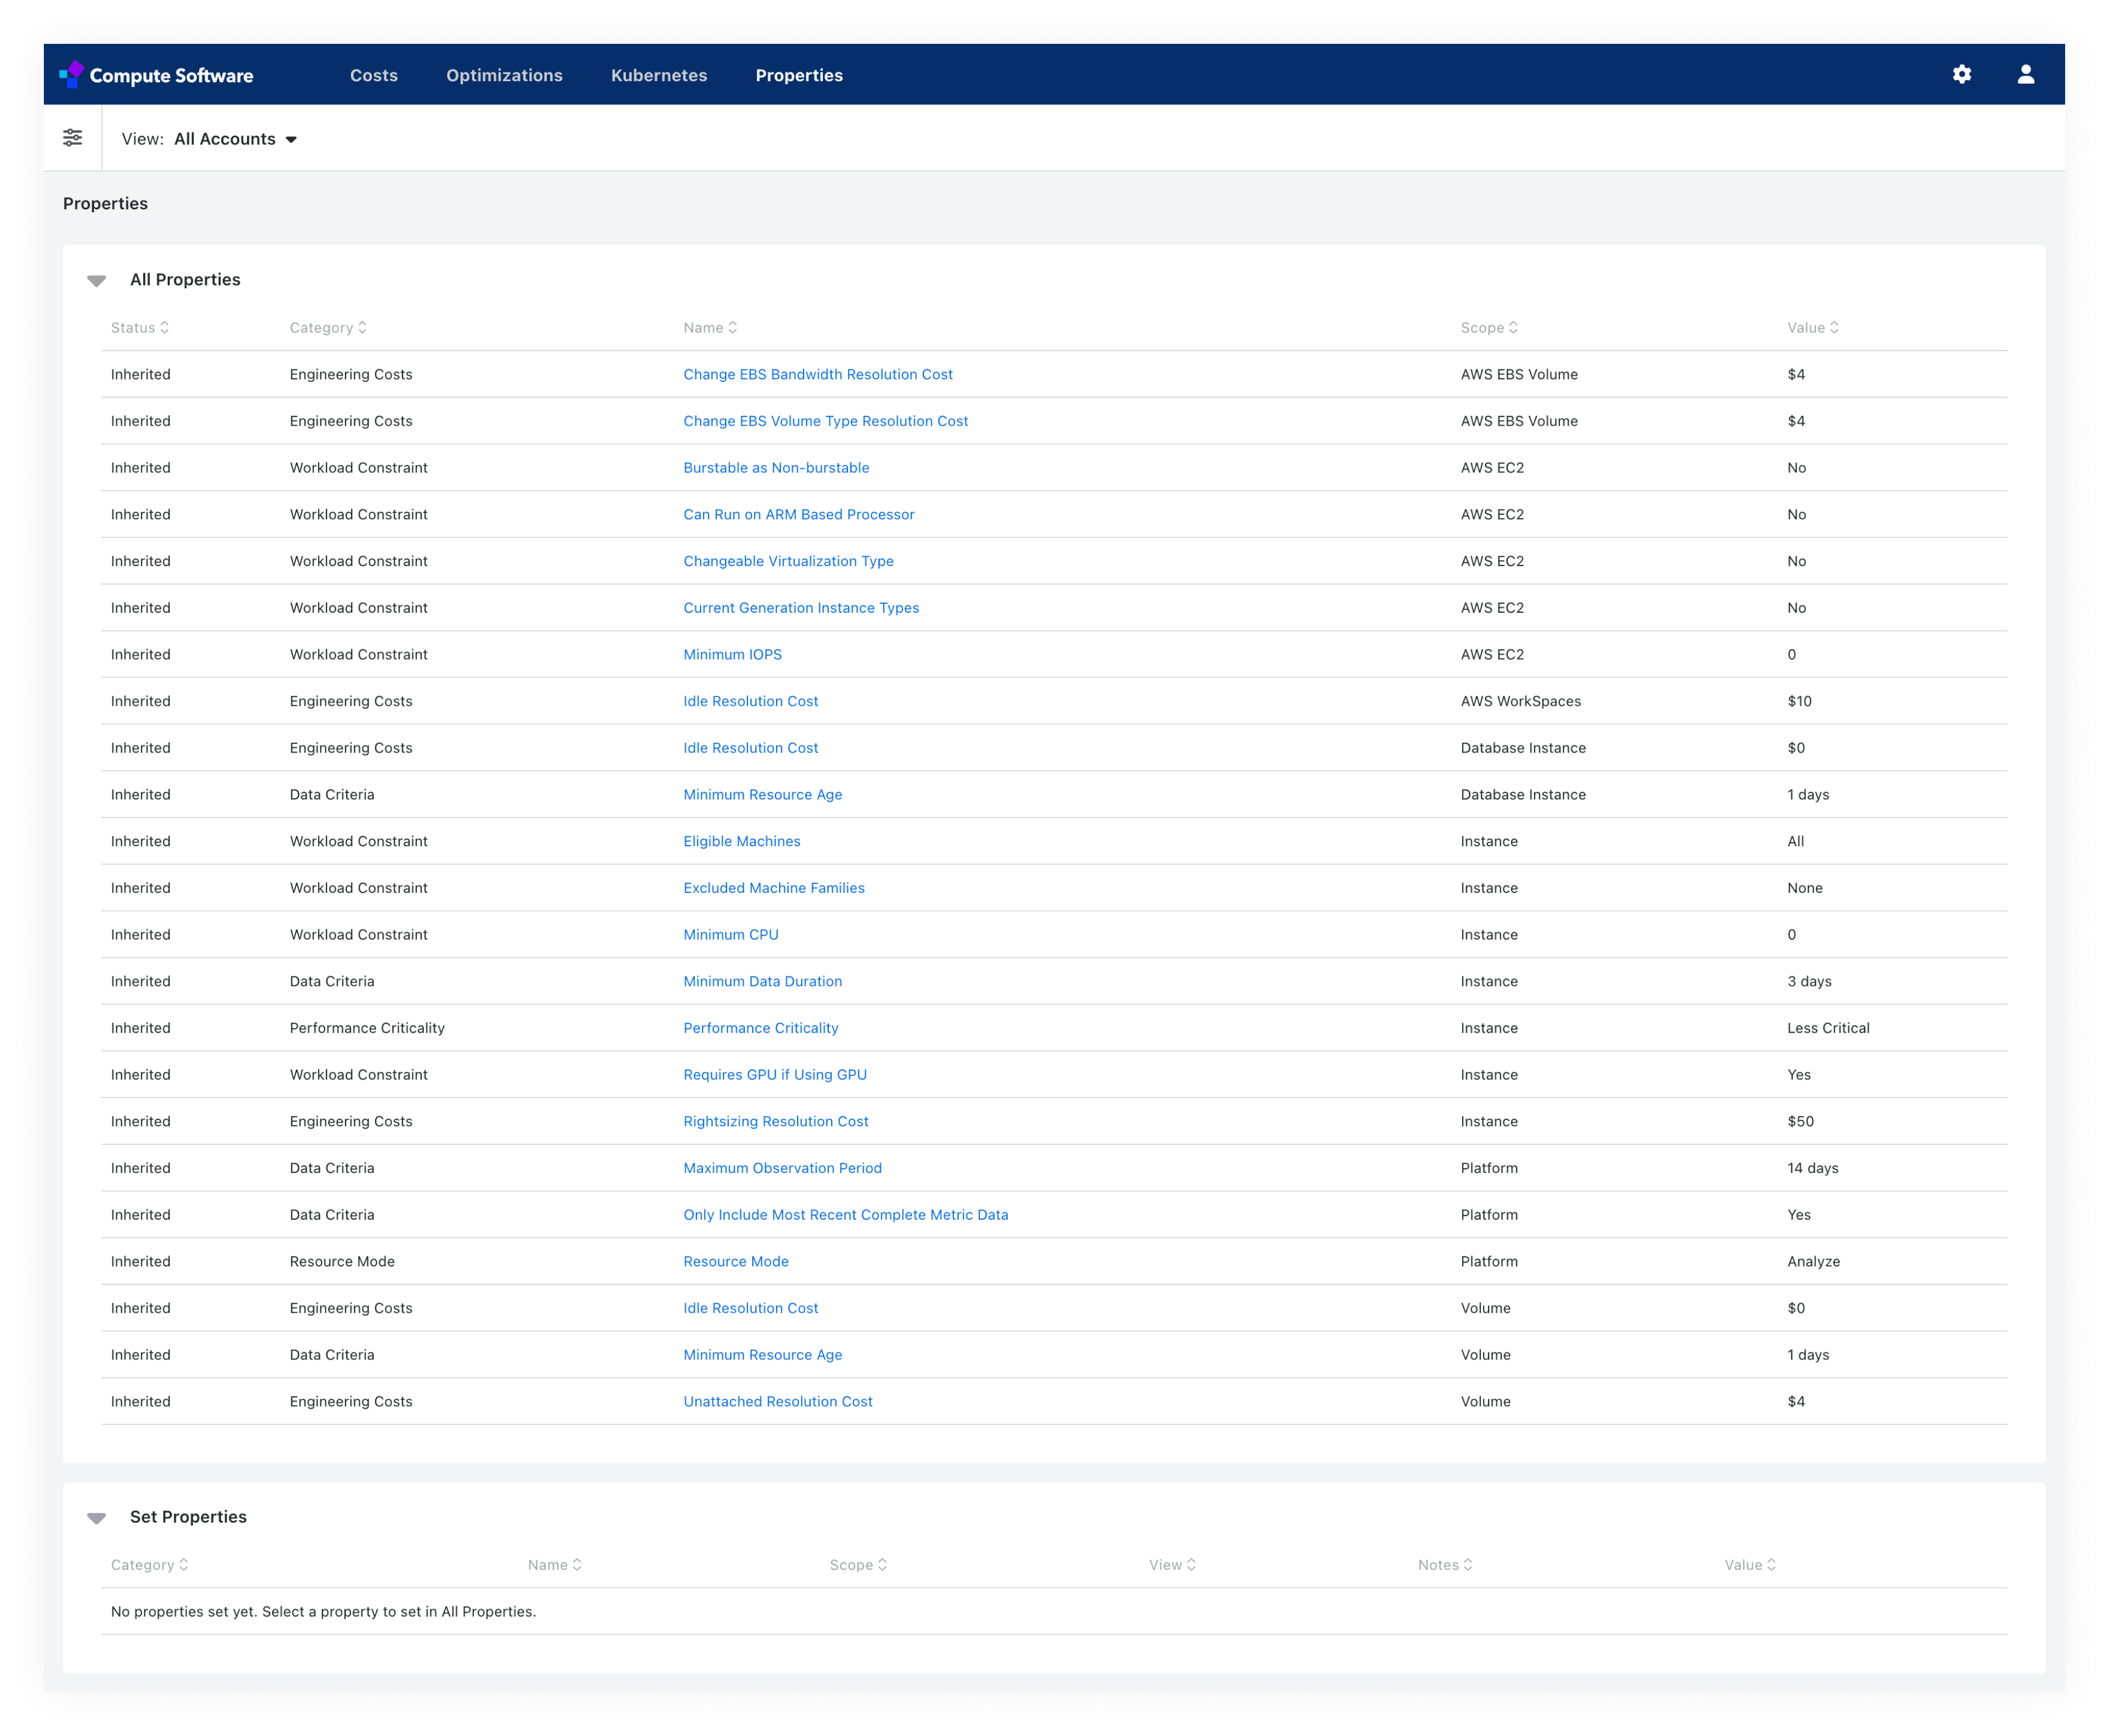This screenshot has height=1736, width=2109.
Task: Open Current Generation Instance Types property
Action: click(x=801, y=608)
